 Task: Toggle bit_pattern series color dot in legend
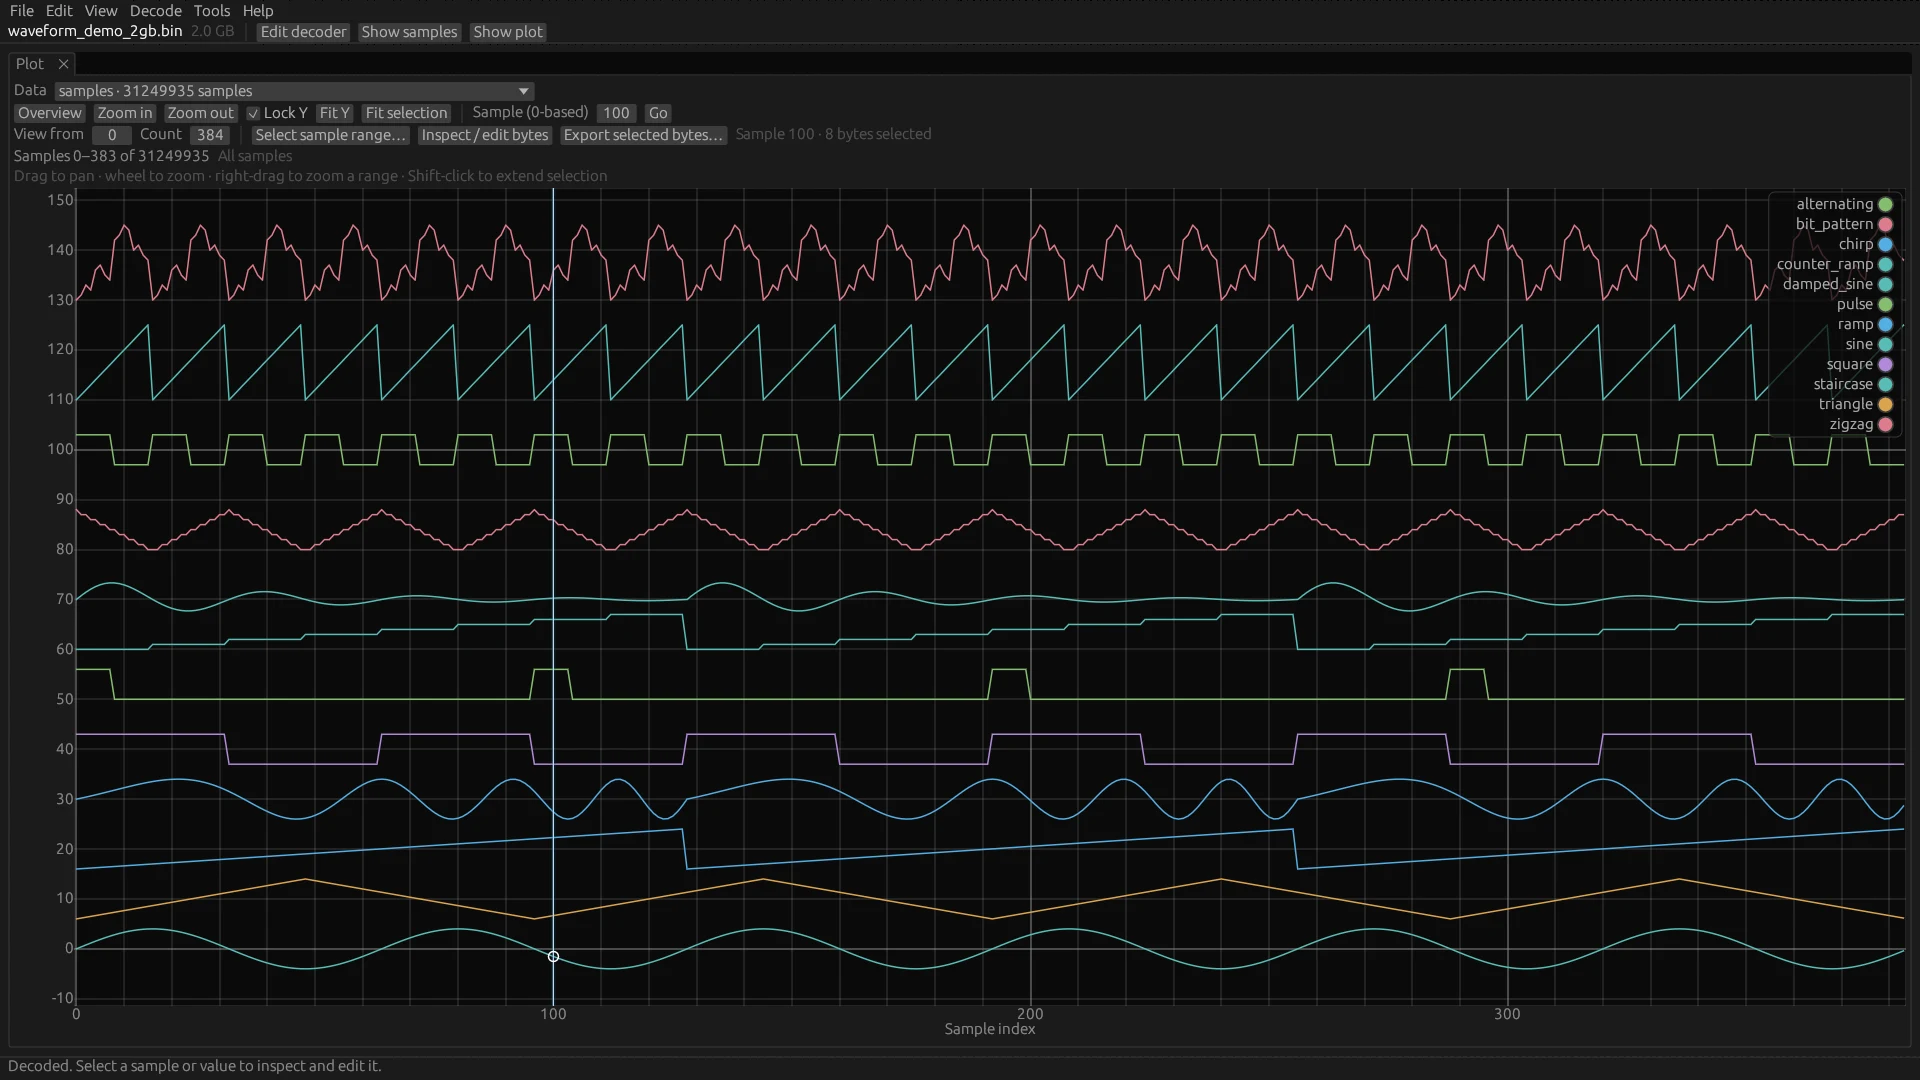coord(1885,225)
